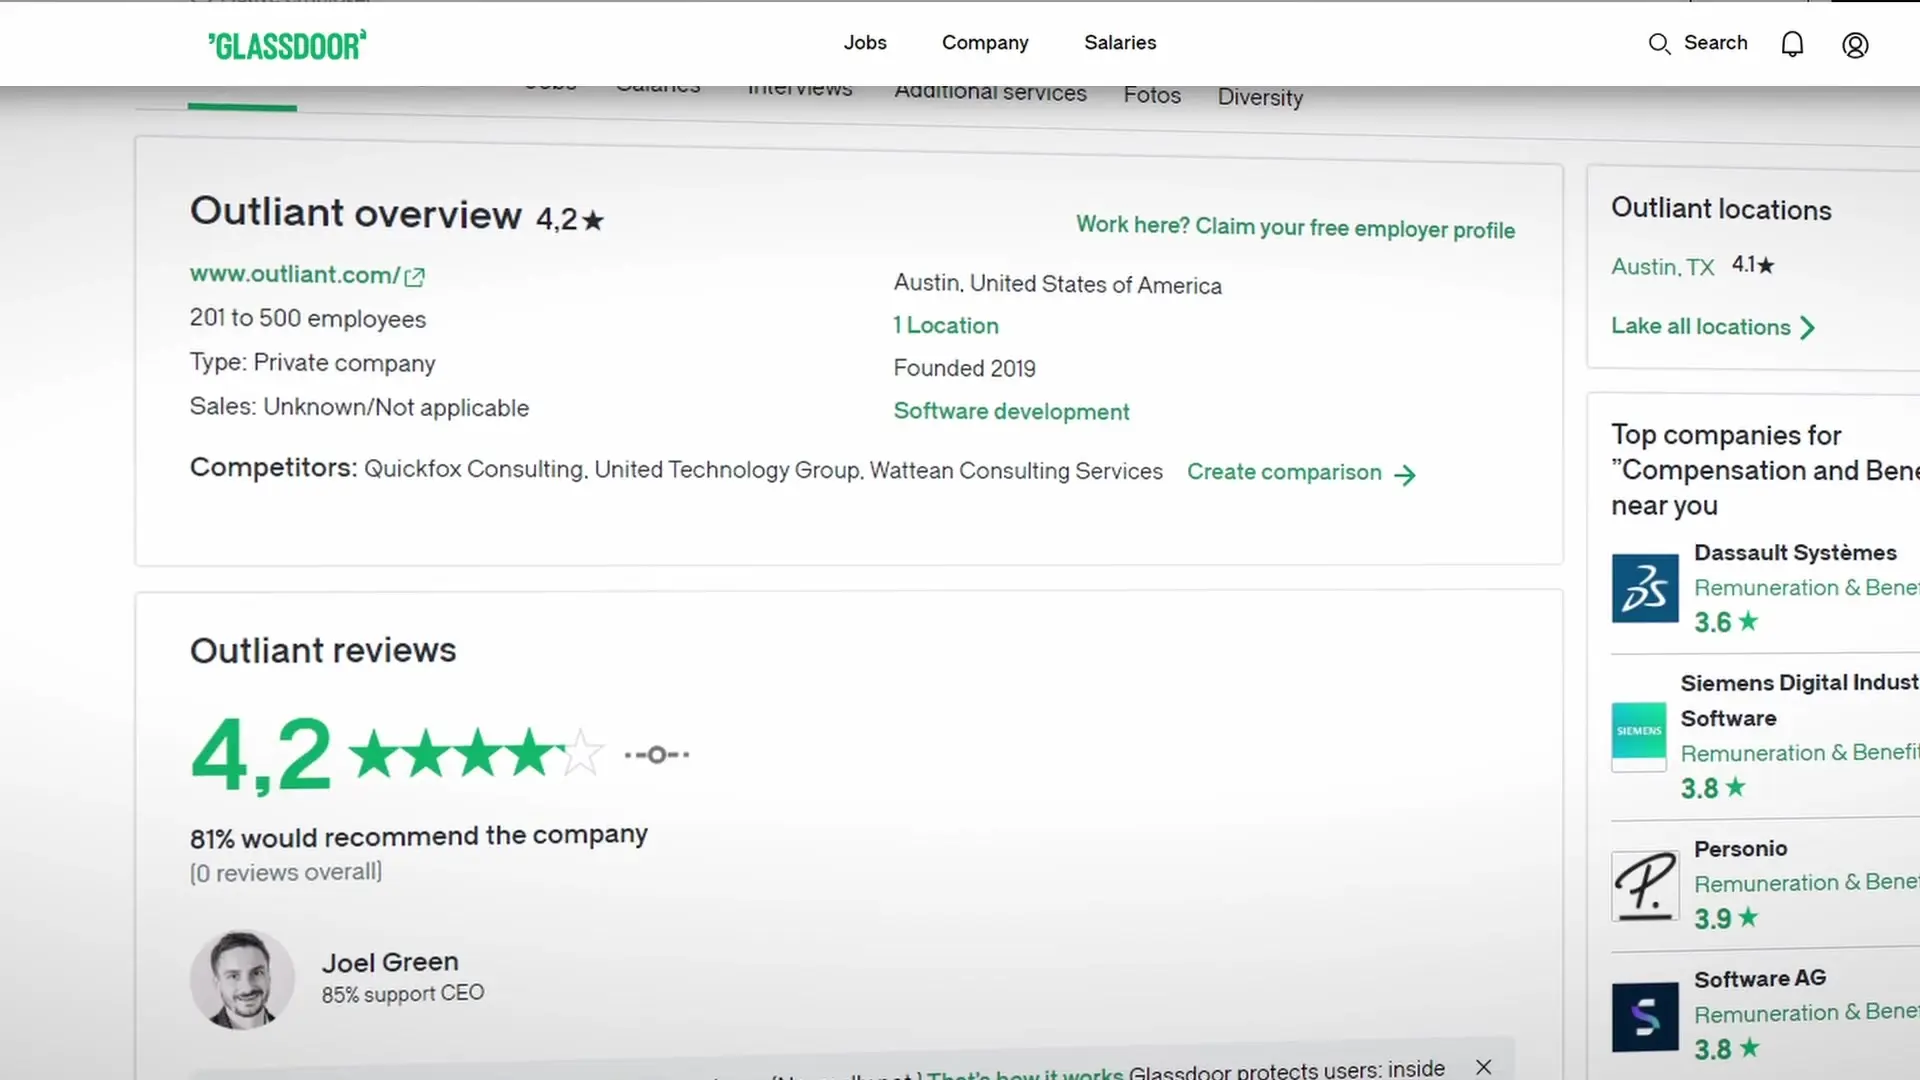The image size is (1920, 1080).
Task: Click Founded 2019 text
Action: 964,369
